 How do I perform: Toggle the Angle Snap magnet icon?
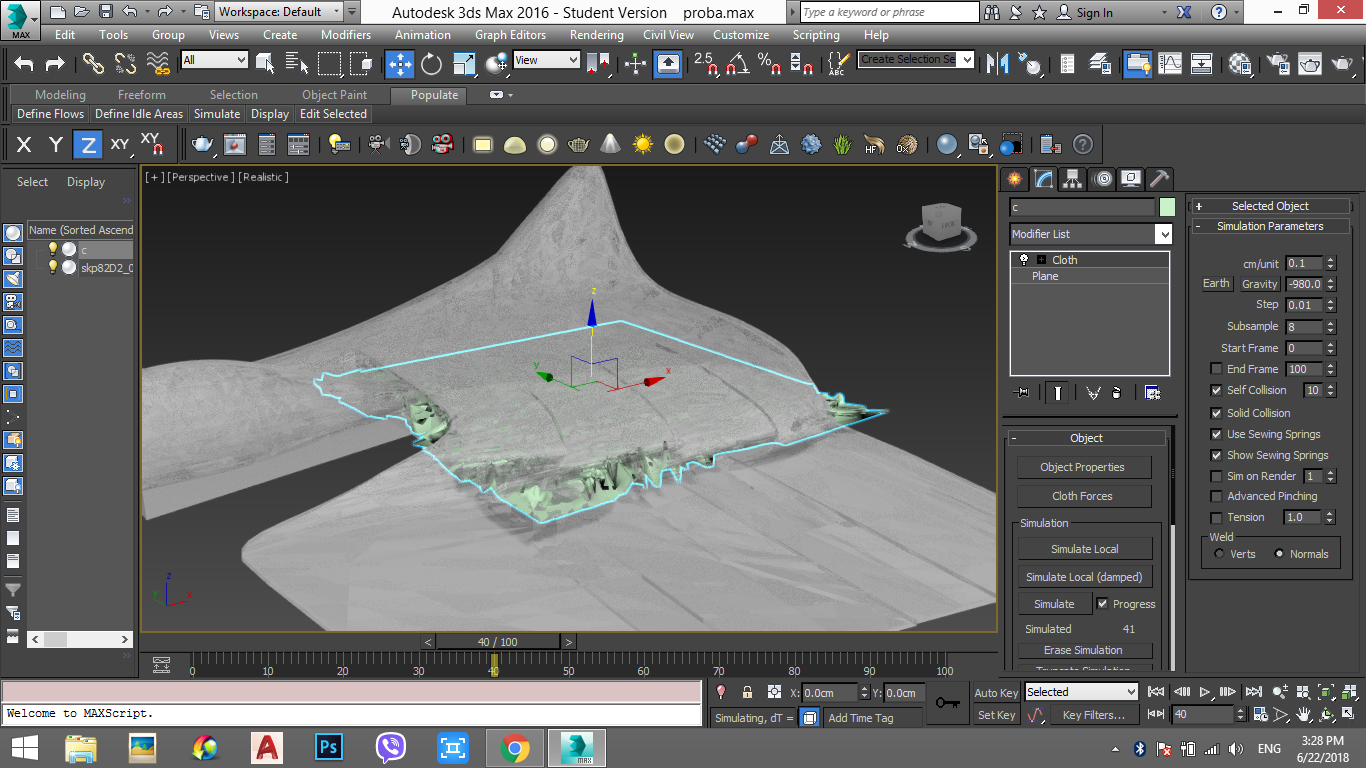738,64
